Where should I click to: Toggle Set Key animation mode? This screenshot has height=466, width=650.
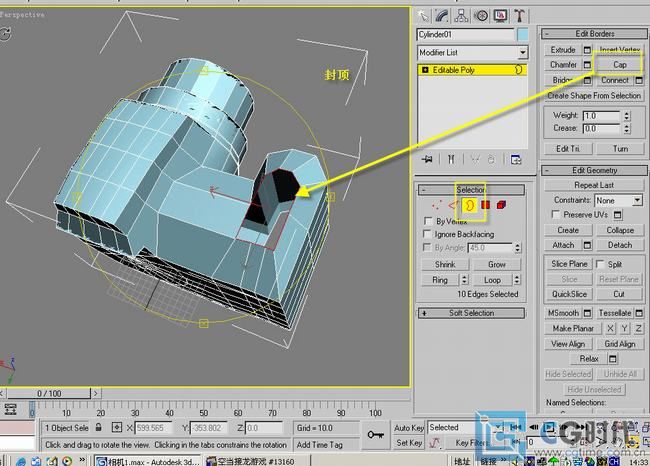coord(408,443)
